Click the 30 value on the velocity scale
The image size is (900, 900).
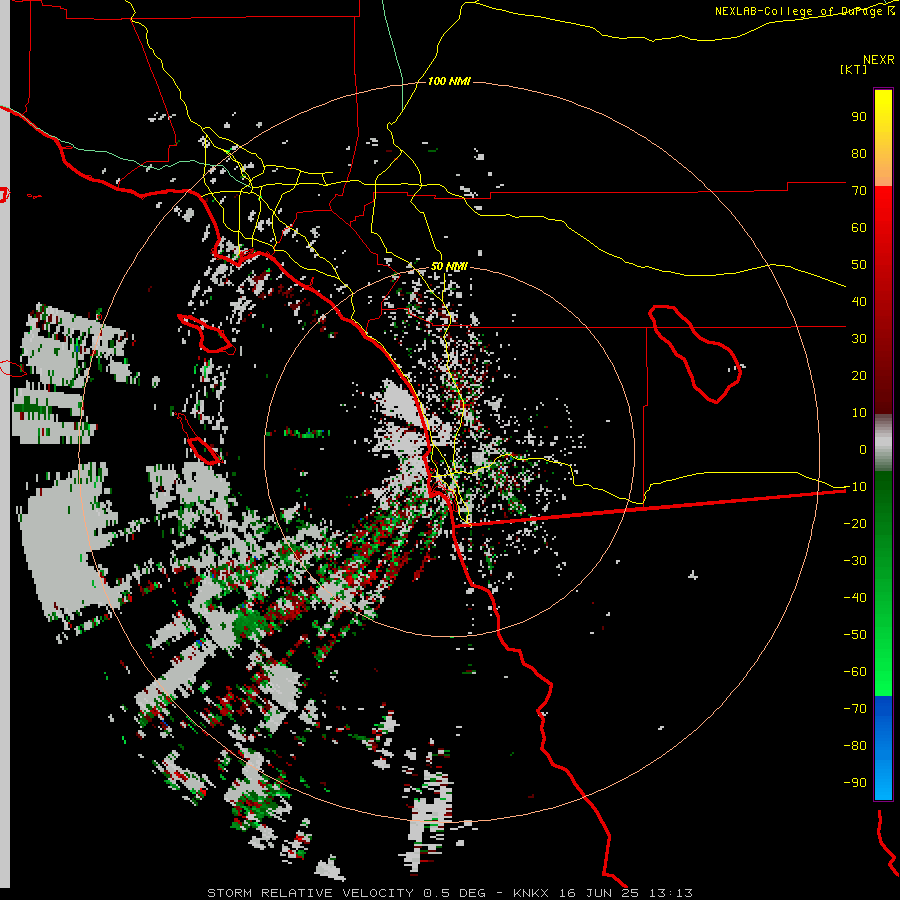click(x=859, y=339)
